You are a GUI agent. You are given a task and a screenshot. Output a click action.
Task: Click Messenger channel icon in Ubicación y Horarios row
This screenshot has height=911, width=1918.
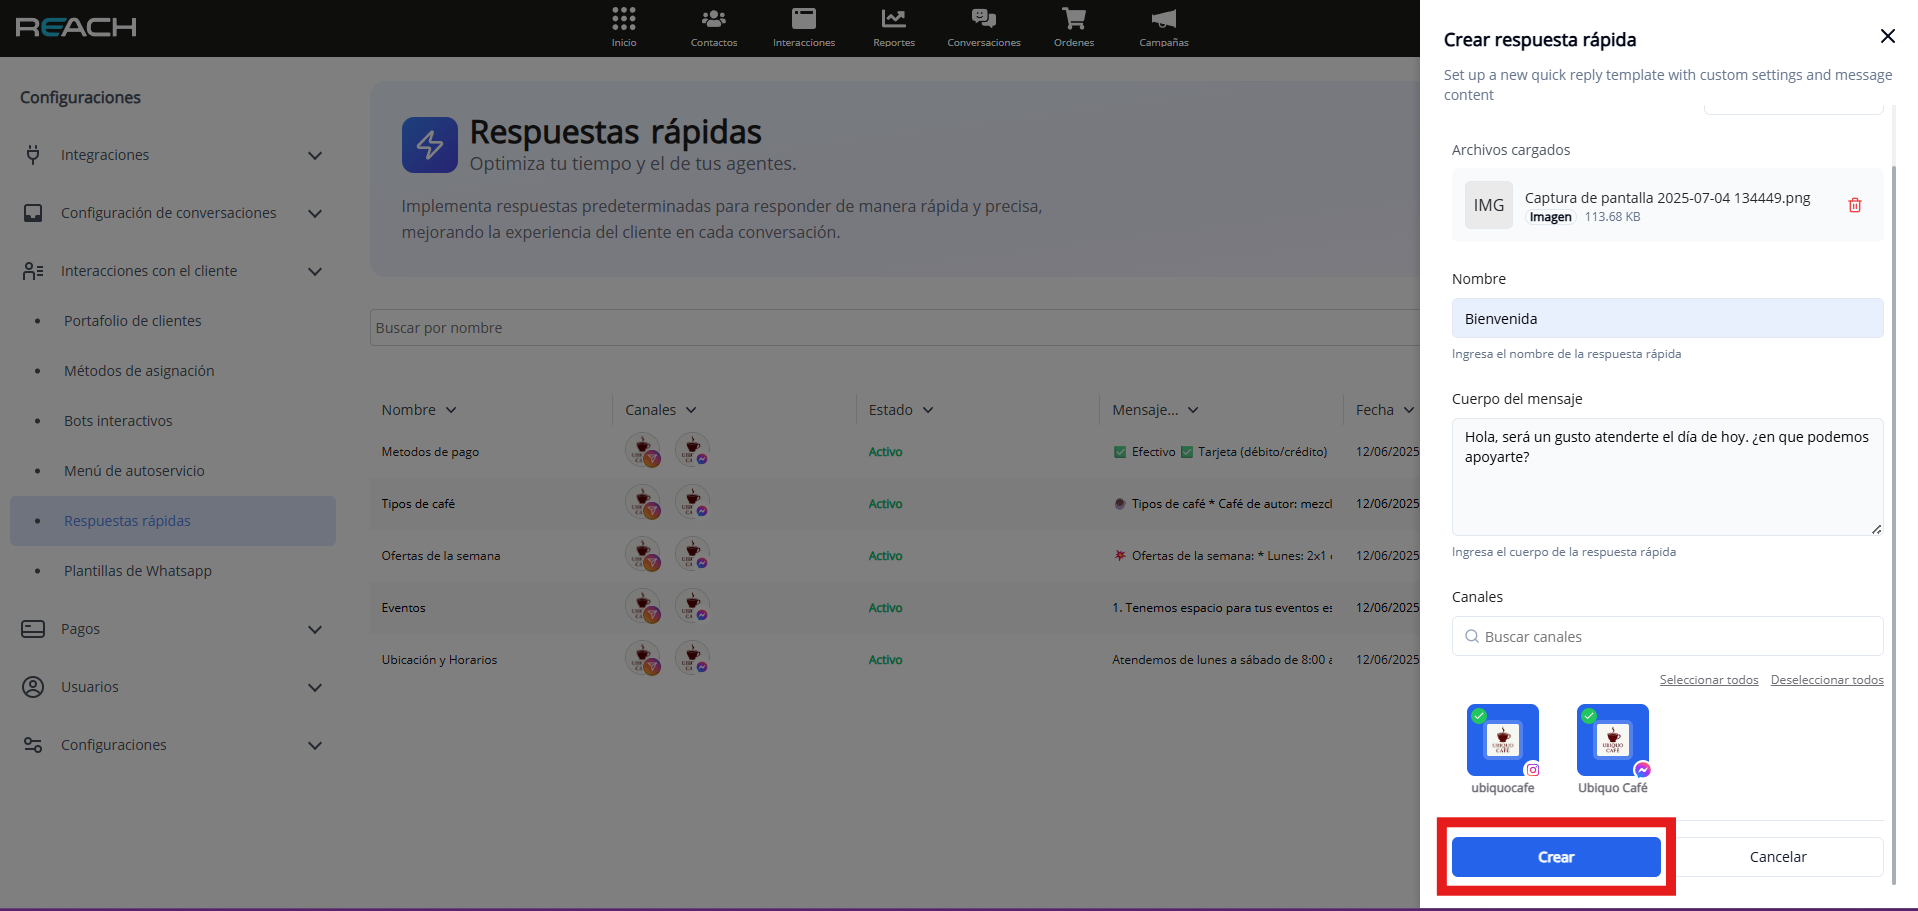point(692,659)
